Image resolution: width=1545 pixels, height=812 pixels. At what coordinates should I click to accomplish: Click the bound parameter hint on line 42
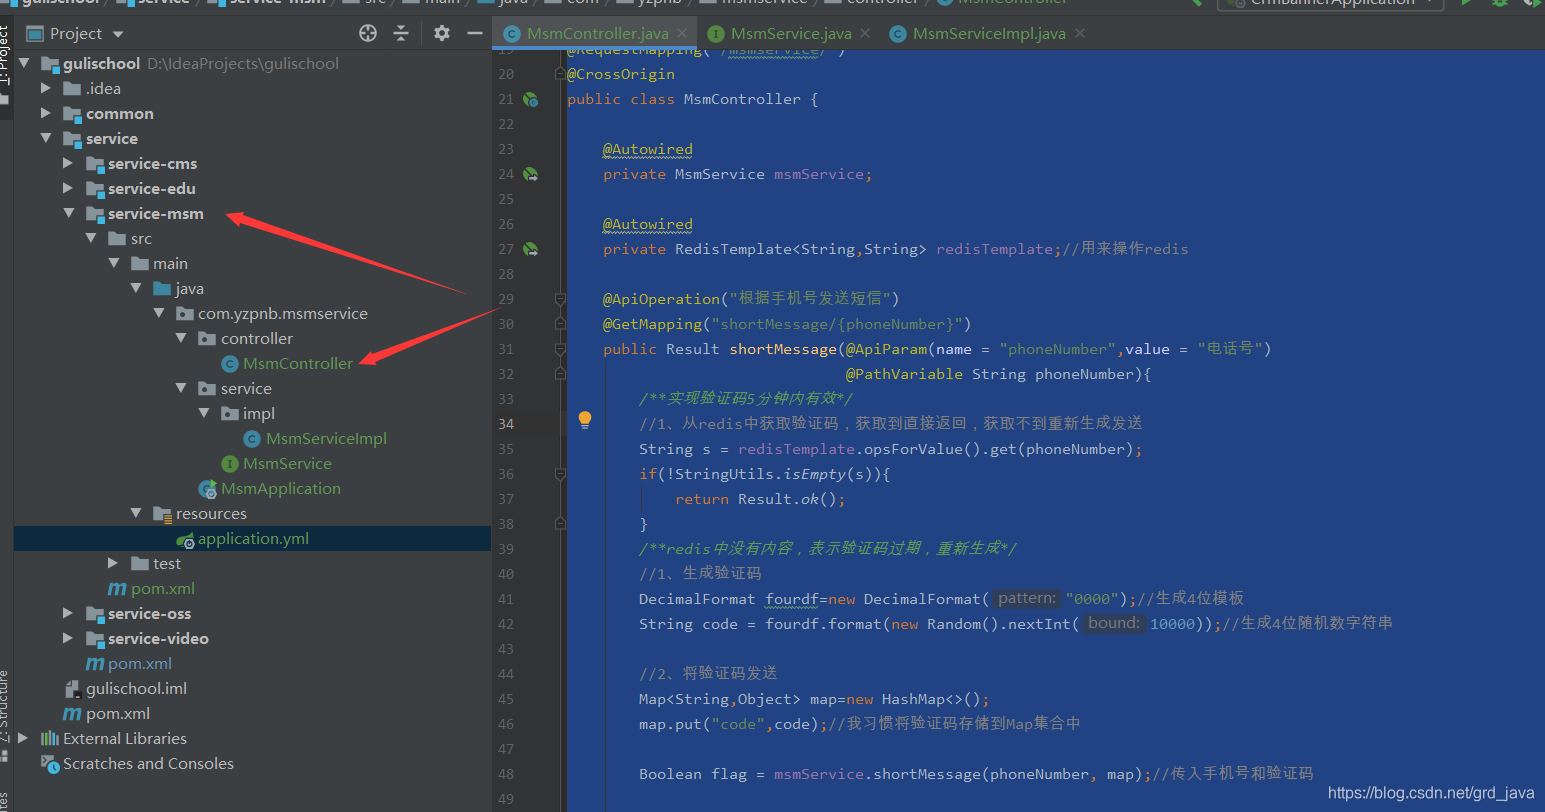(x=1114, y=623)
